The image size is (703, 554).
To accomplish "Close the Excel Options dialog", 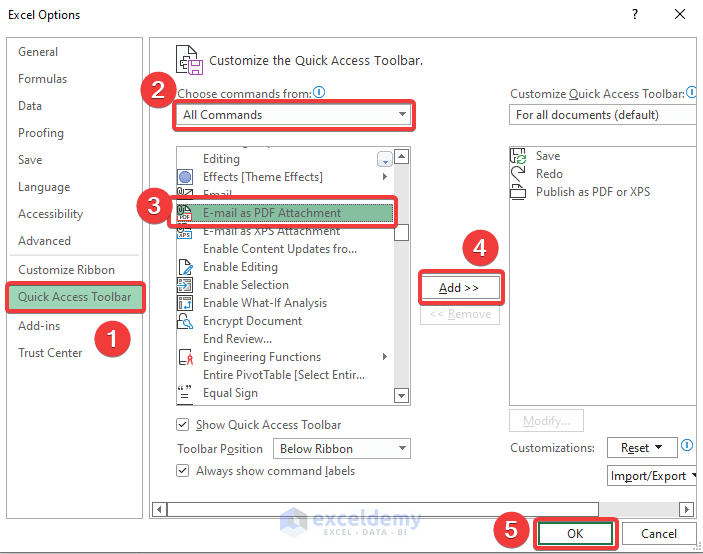I will [680, 14].
